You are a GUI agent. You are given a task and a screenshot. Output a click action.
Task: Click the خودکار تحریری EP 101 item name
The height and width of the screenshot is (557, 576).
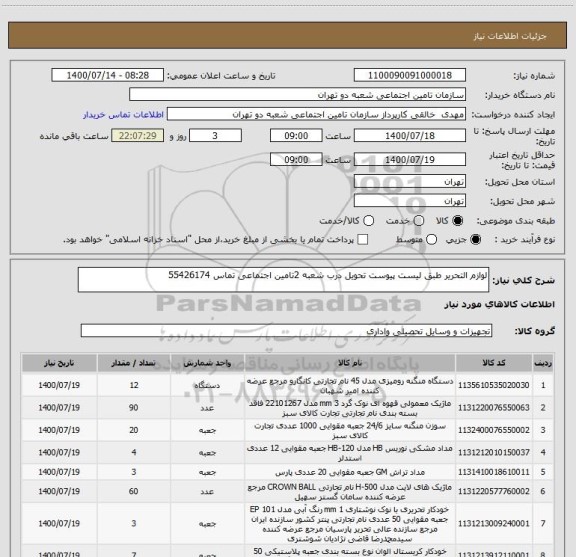(350, 524)
